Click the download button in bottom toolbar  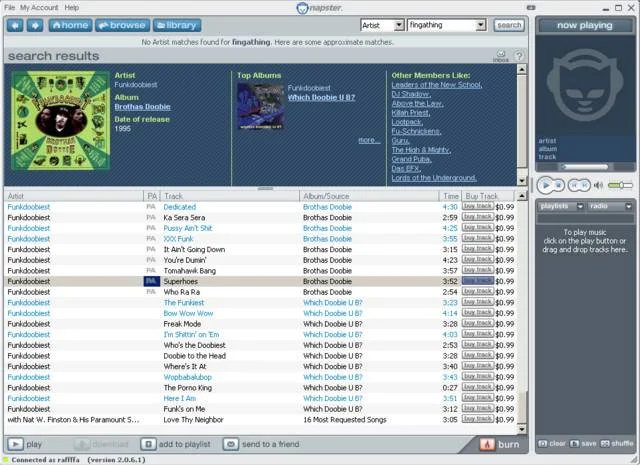tap(102, 444)
